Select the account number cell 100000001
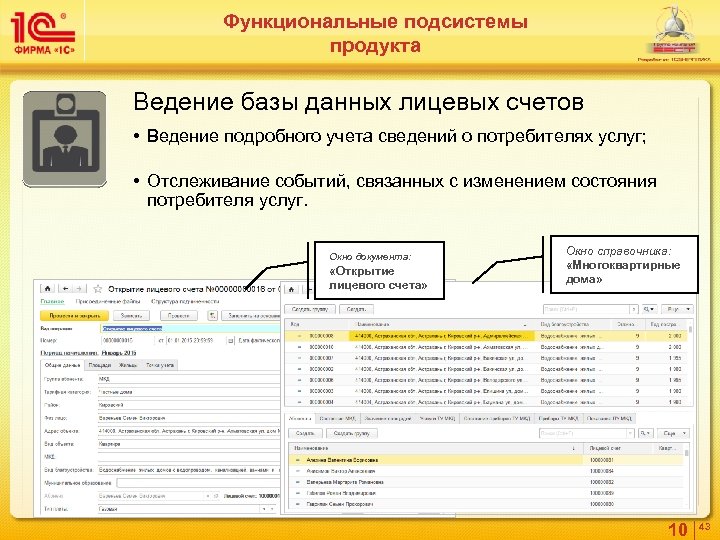 [x=619, y=460]
